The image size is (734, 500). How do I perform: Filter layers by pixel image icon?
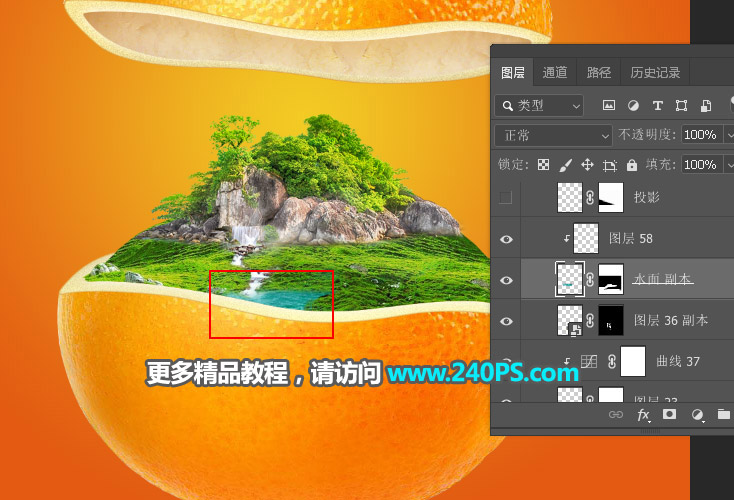pyautogui.click(x=609, y=105)
